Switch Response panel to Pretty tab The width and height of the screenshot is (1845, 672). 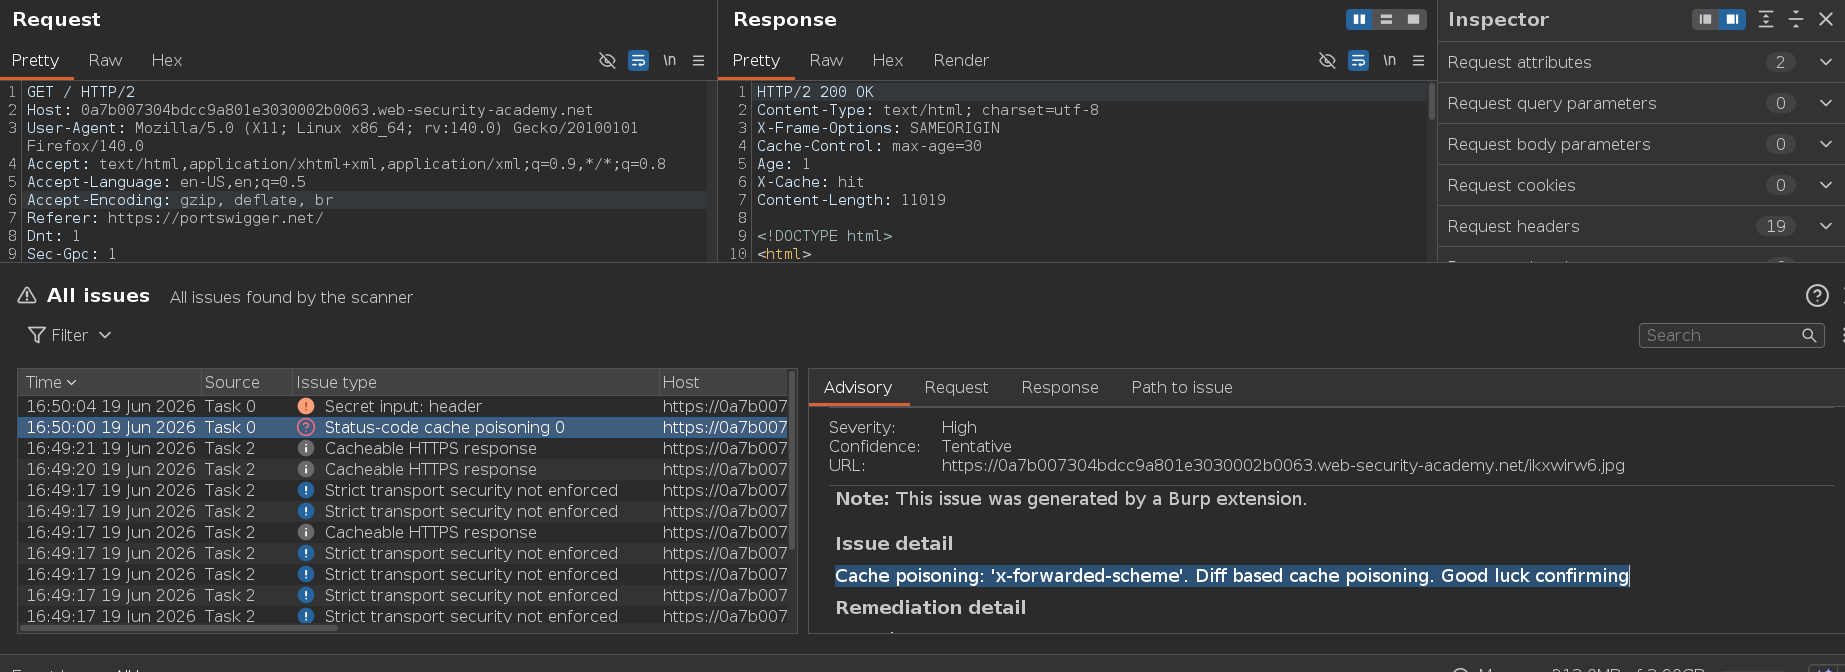[x=756, y=60]
